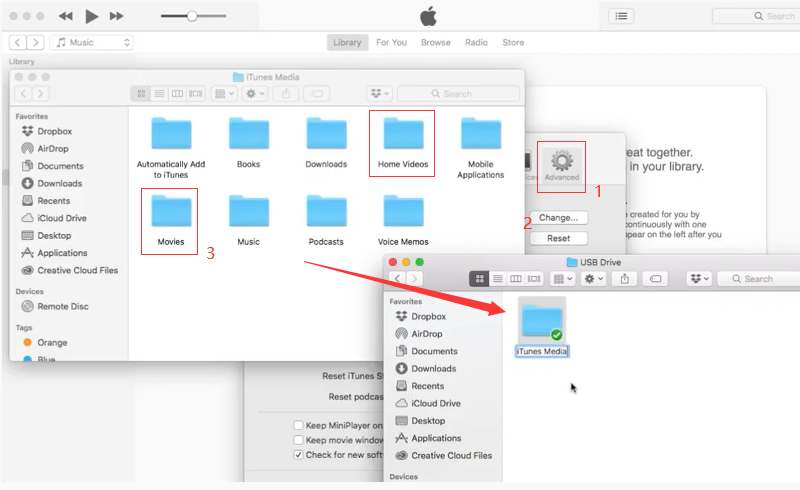Select column view in USB Drive window
This screenshot has height=490, width=800.
tap(516, 279)
